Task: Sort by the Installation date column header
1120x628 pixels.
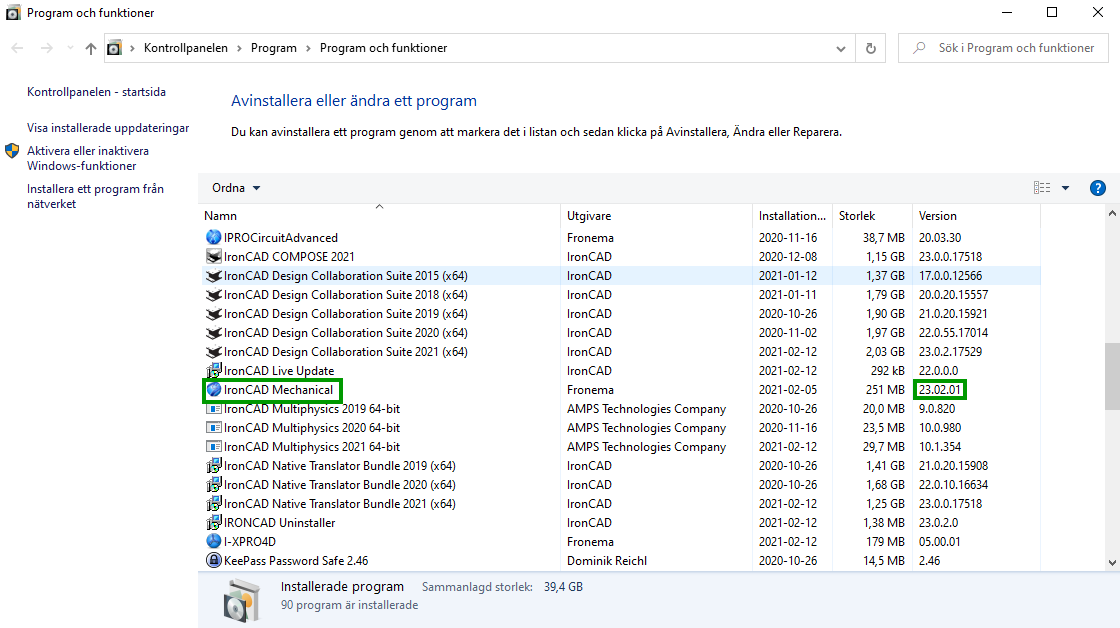Action: (792, 216)
